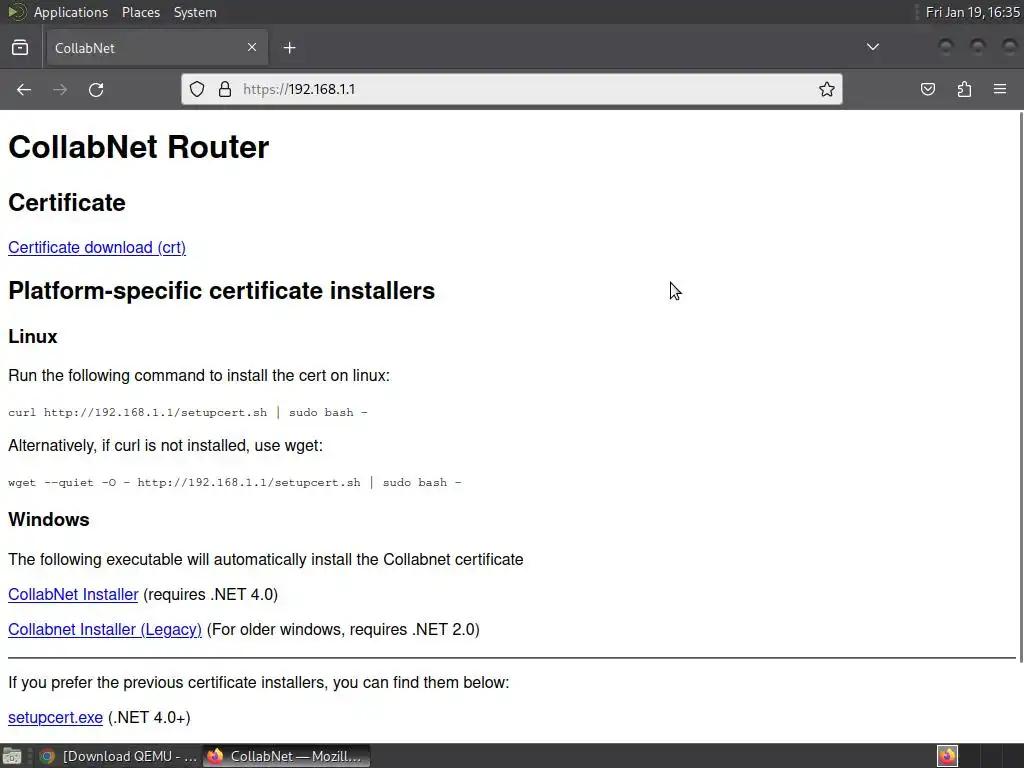1024x768 pixels.
Task: Open the Applications menu
Action: pyautogui.click(x=71, y=12)
